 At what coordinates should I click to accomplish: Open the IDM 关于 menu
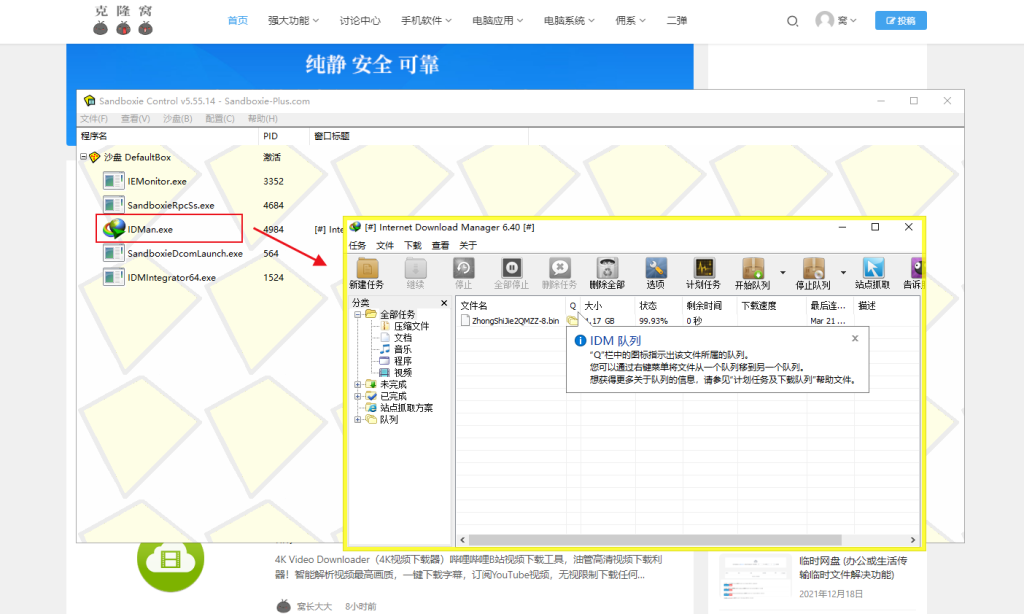[x=468, y=246]
